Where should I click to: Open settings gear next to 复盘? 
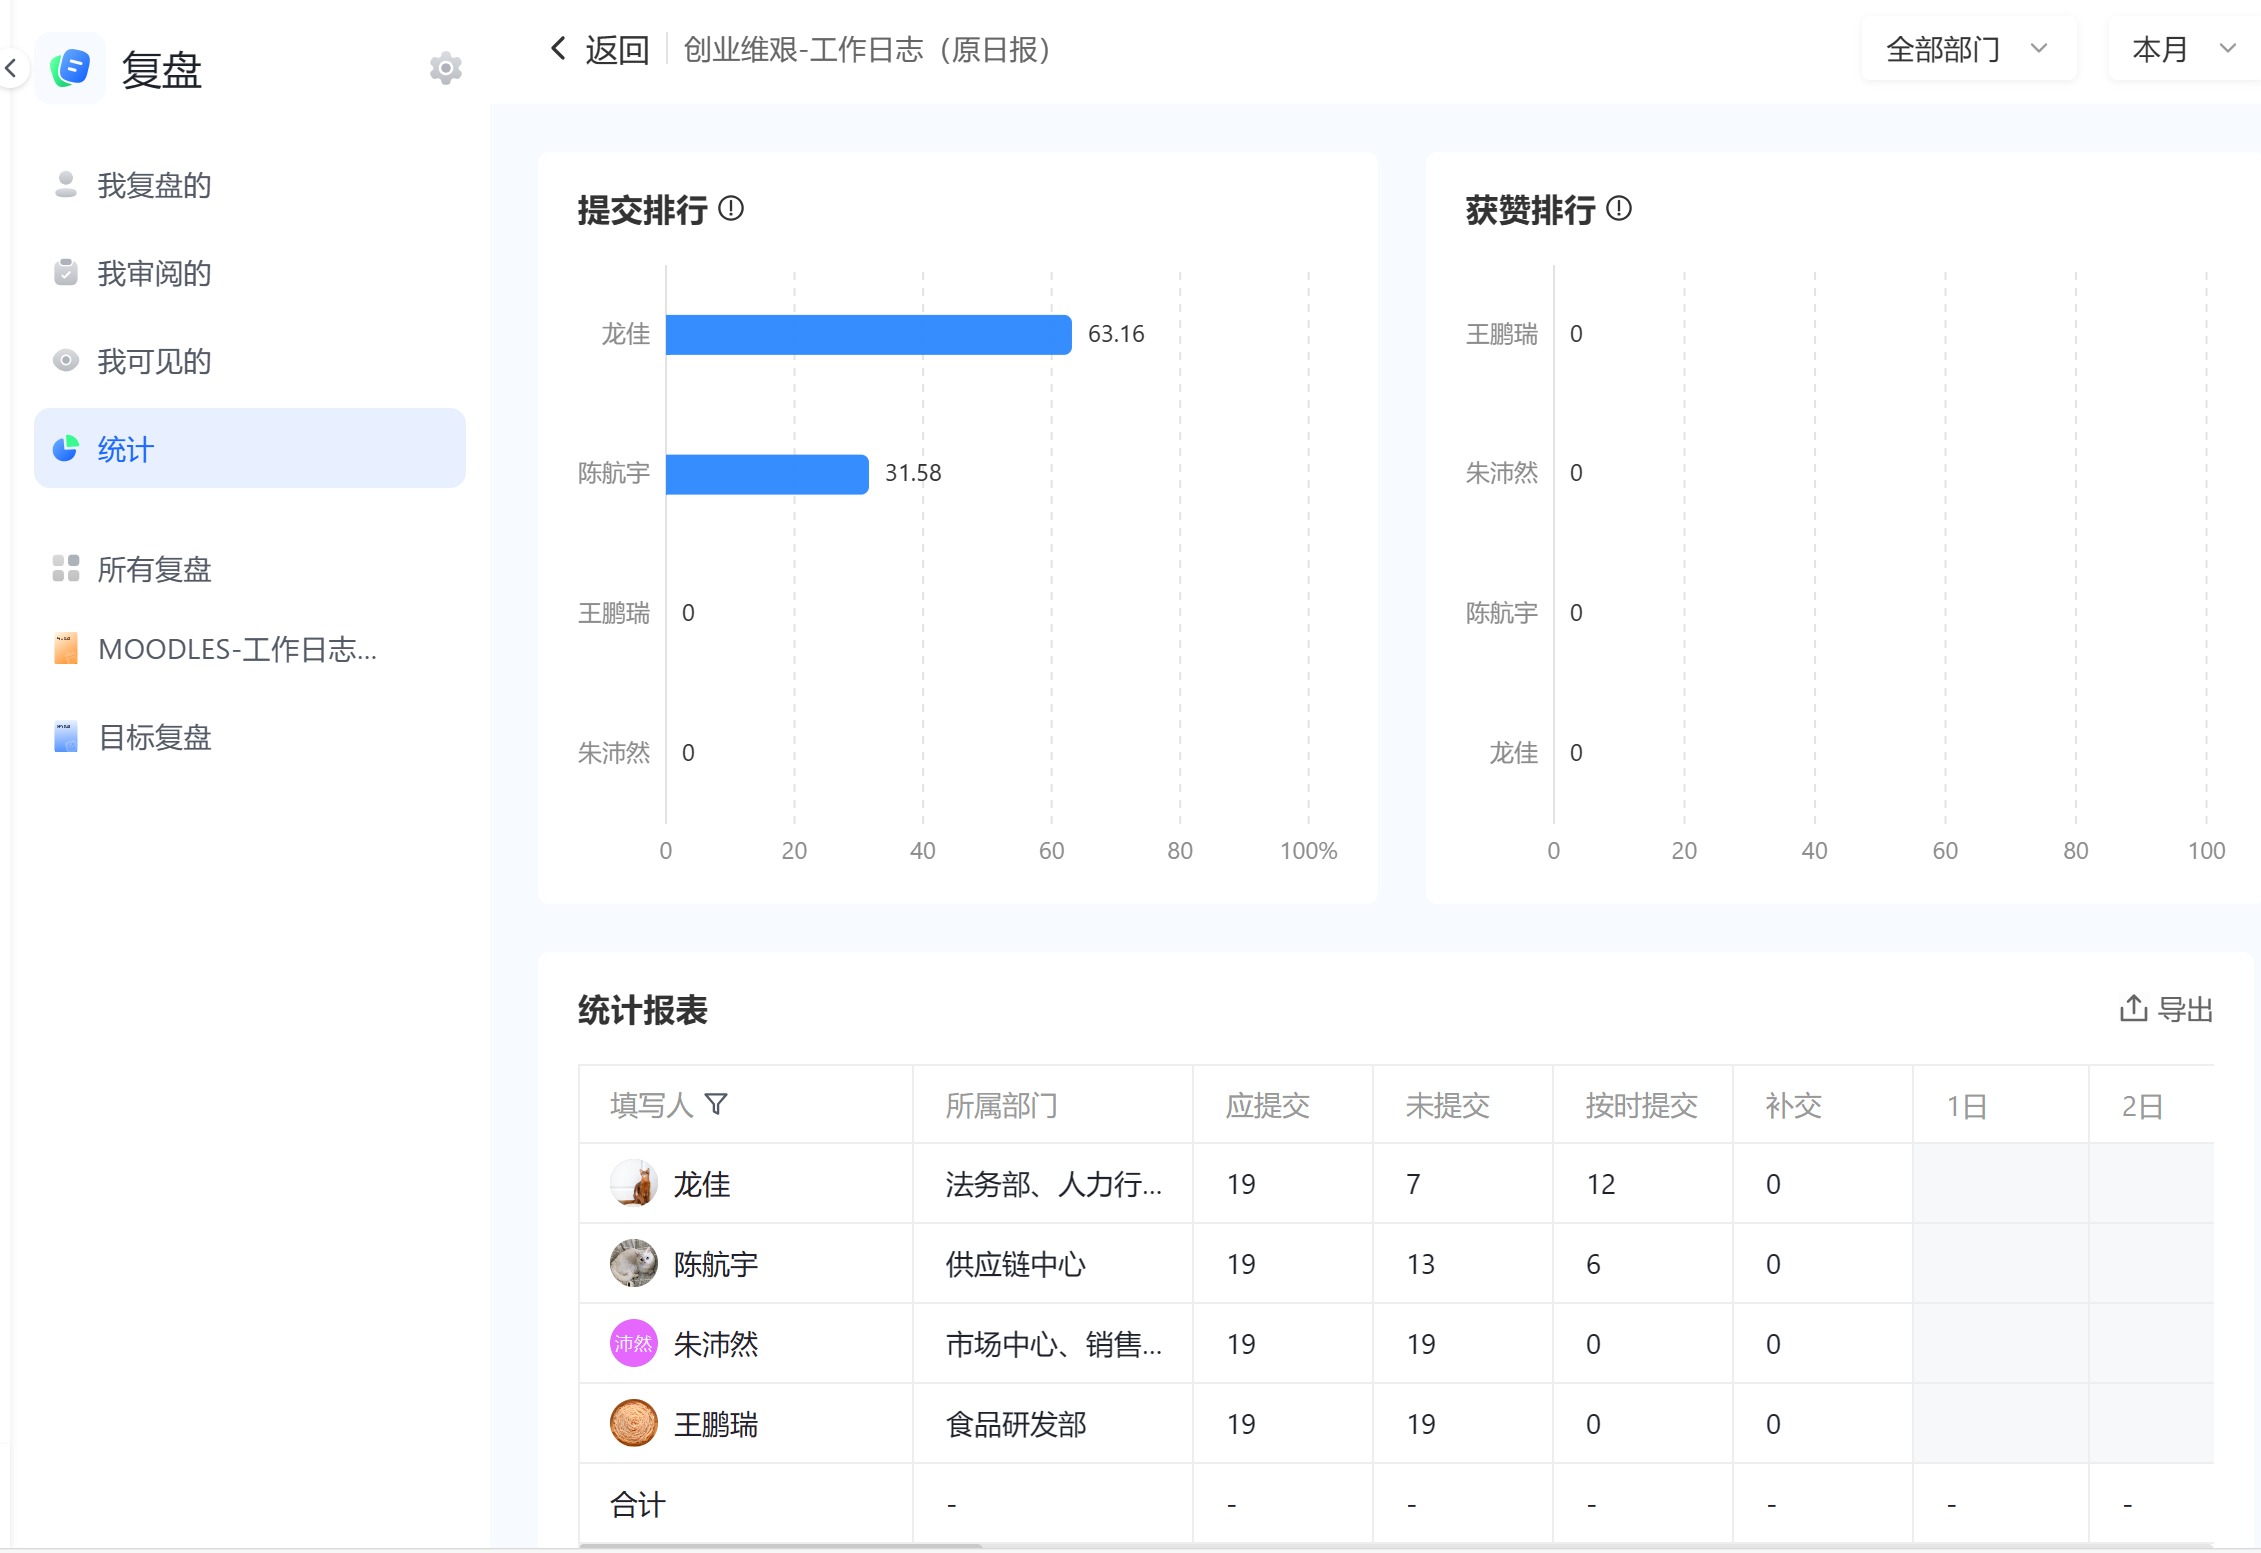coord(445,69)
